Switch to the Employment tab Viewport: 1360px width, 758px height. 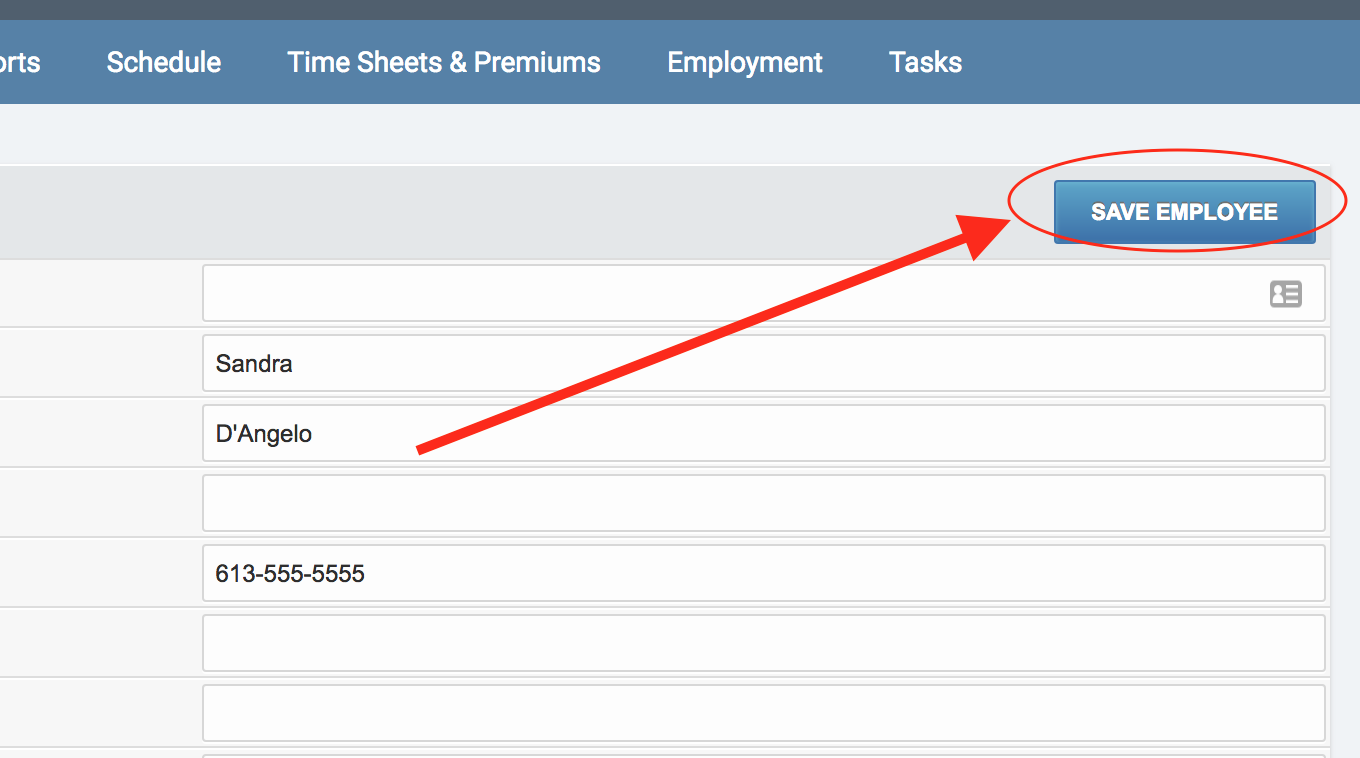(745, 62)
